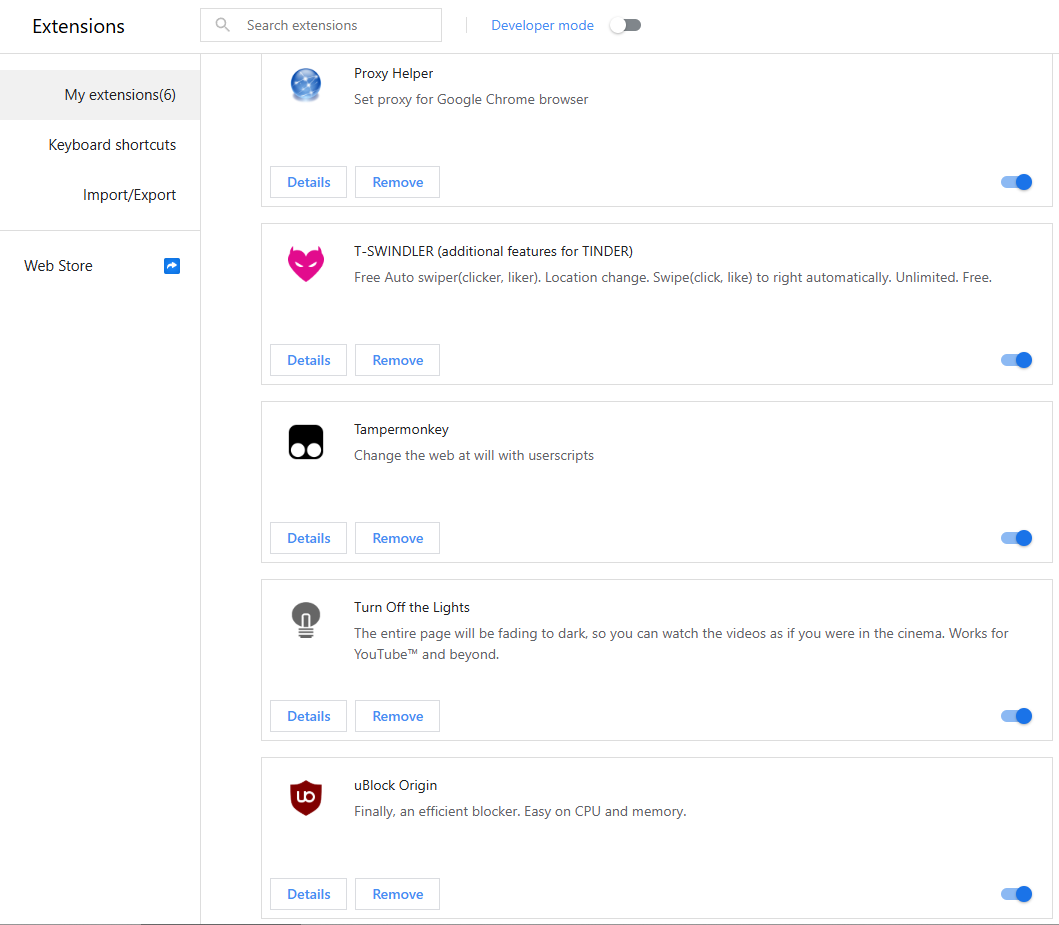Click the search magnifier icon
Screen dimensions: 1059x925
click(223, 25)
